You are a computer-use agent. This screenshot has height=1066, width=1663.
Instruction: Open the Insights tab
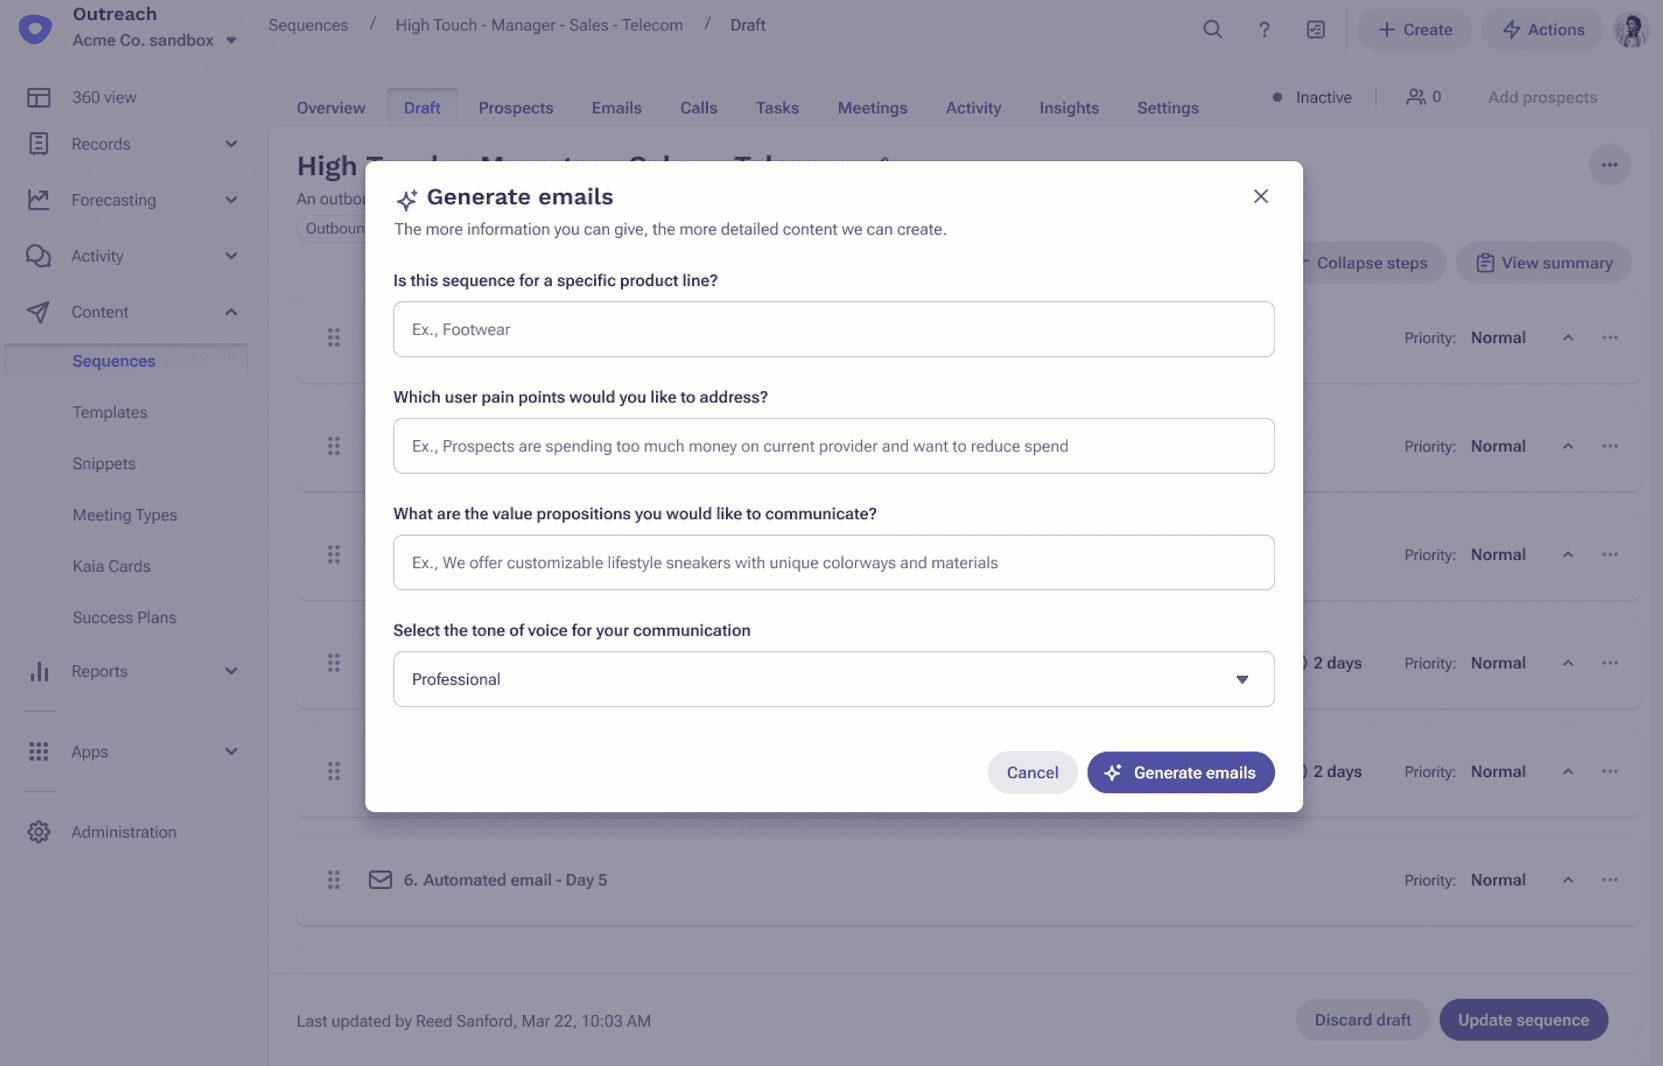point(1068,107)
